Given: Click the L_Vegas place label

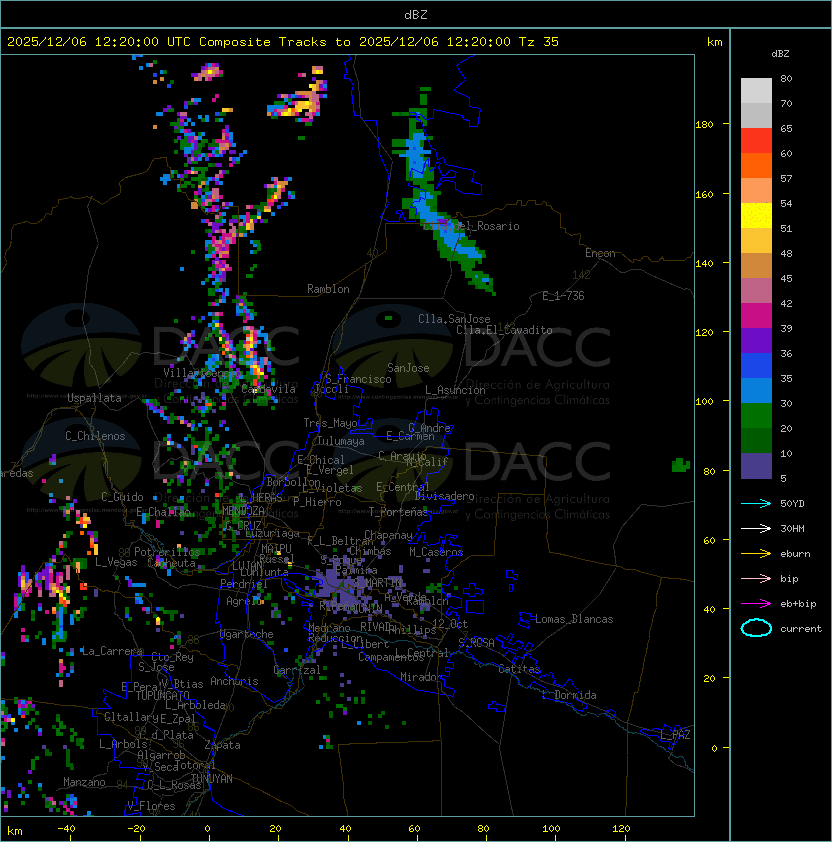Looking at the screenshot, I should (116, 562).
